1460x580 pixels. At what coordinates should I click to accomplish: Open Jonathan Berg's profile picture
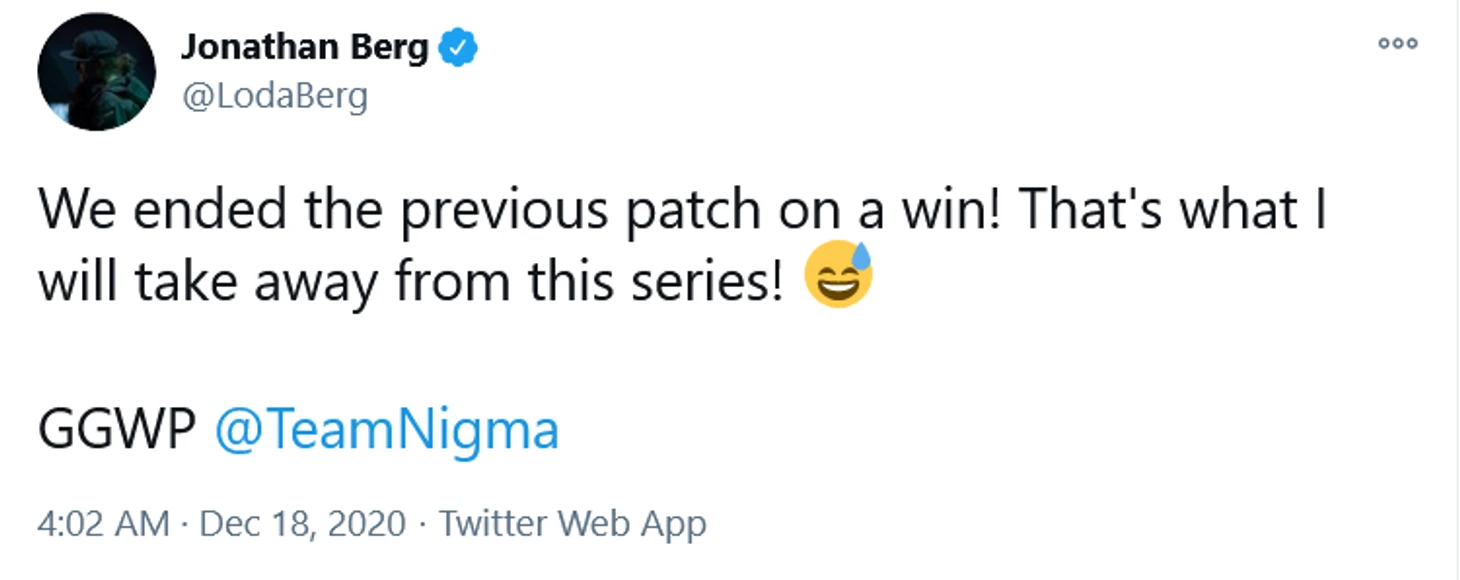click(97, 72)
